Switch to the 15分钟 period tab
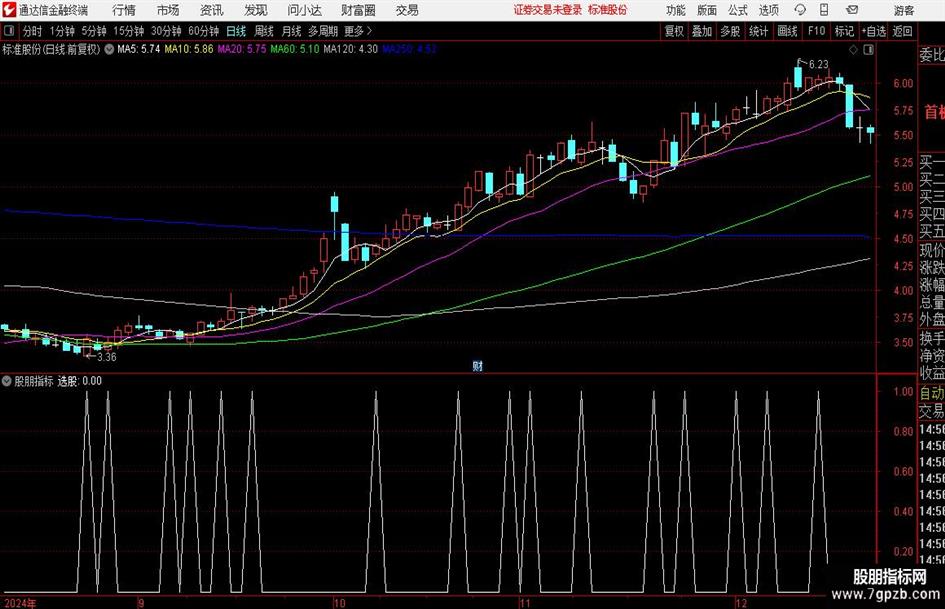Image resolution: width=945 pixels, height=609 pixels. click(129, 31)
